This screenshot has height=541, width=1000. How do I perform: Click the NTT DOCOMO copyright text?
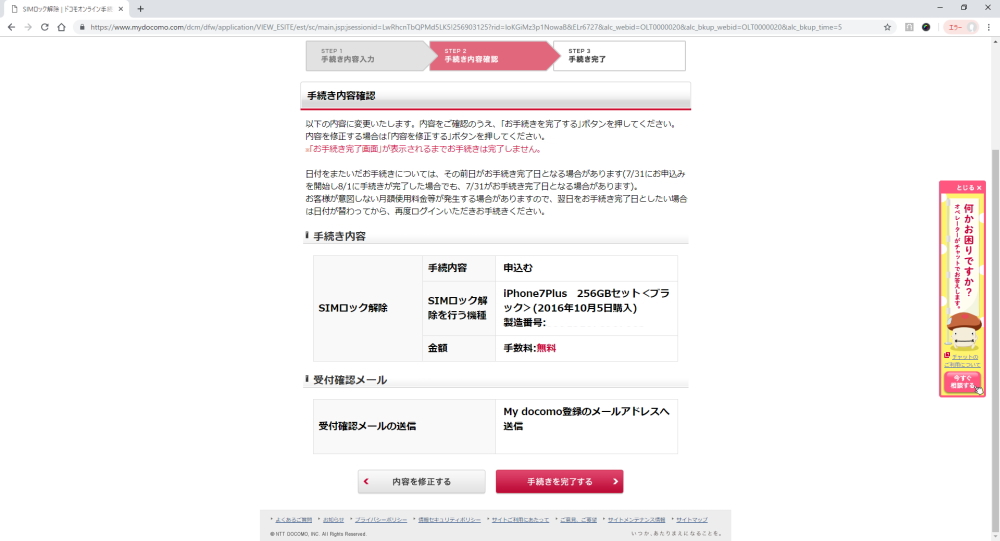pos(318,534)
